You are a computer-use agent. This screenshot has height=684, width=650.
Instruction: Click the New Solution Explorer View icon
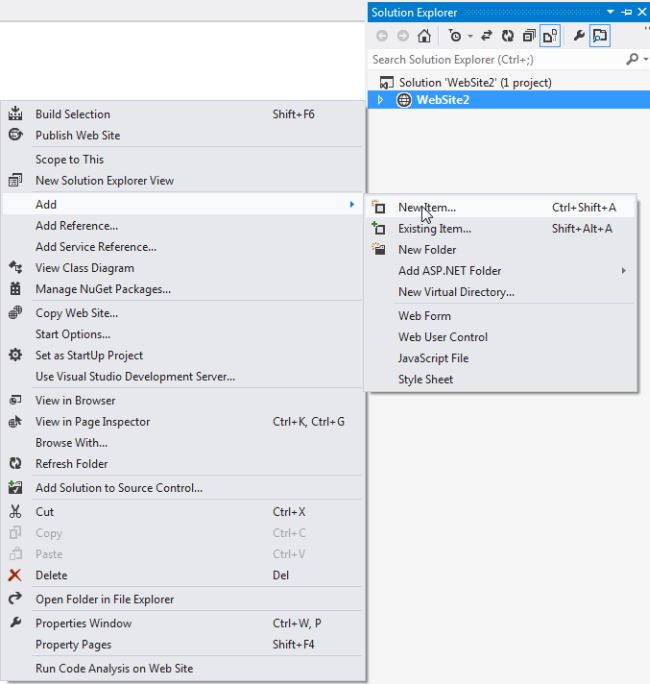pyautogui.click(x=15, y=180)
